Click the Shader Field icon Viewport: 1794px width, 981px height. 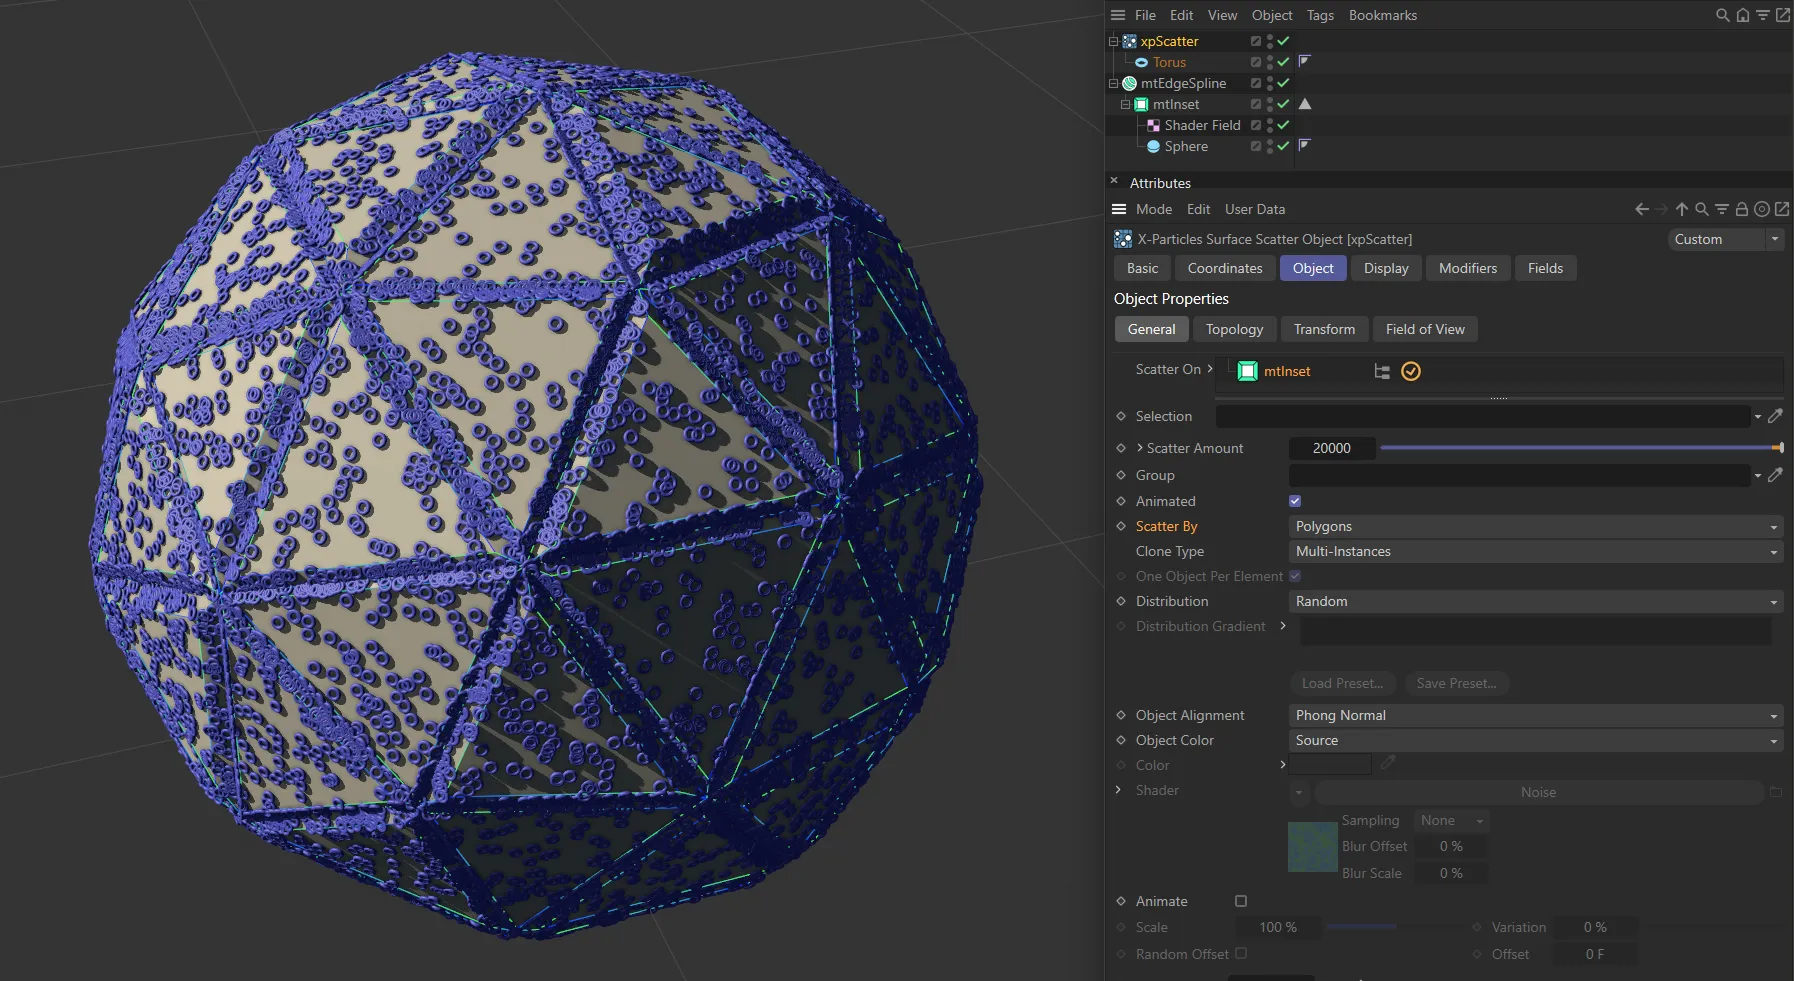[x=1156, y=125]
